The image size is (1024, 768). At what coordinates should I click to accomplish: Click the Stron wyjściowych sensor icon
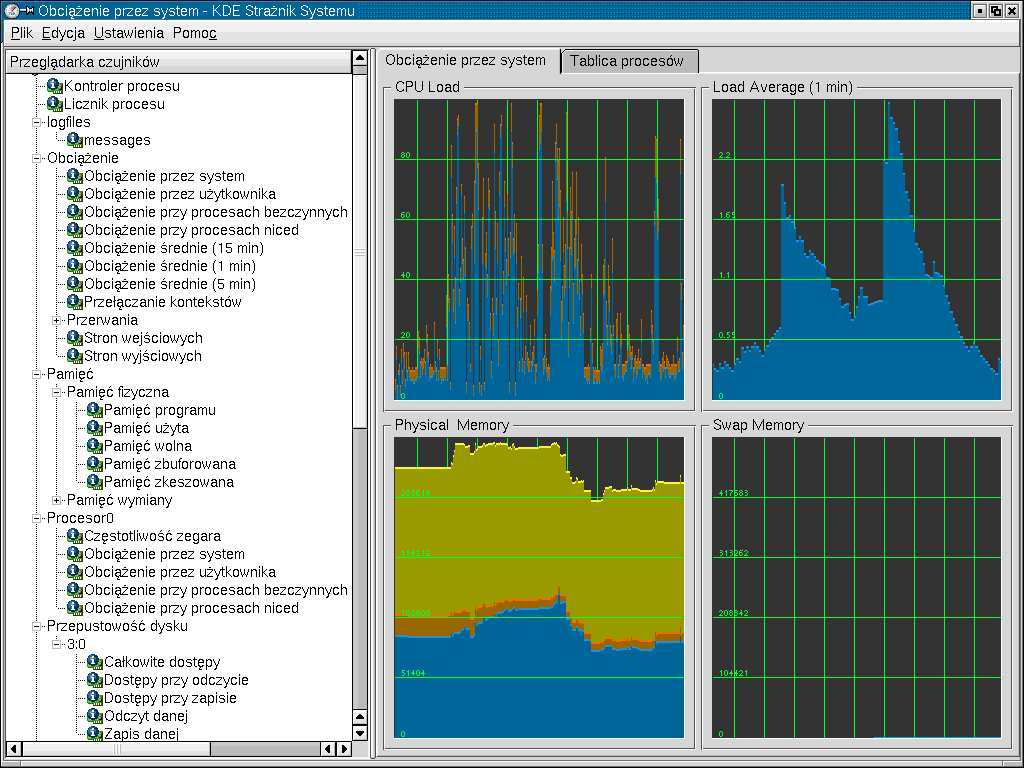[74, 356]
